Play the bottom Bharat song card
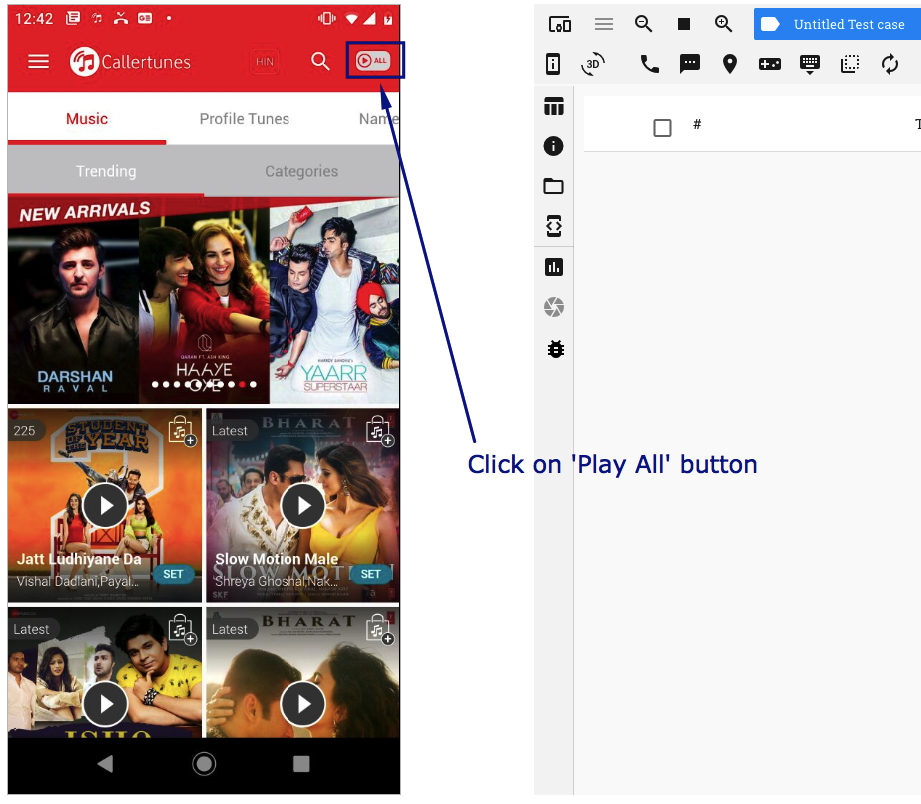 [303, 704]
